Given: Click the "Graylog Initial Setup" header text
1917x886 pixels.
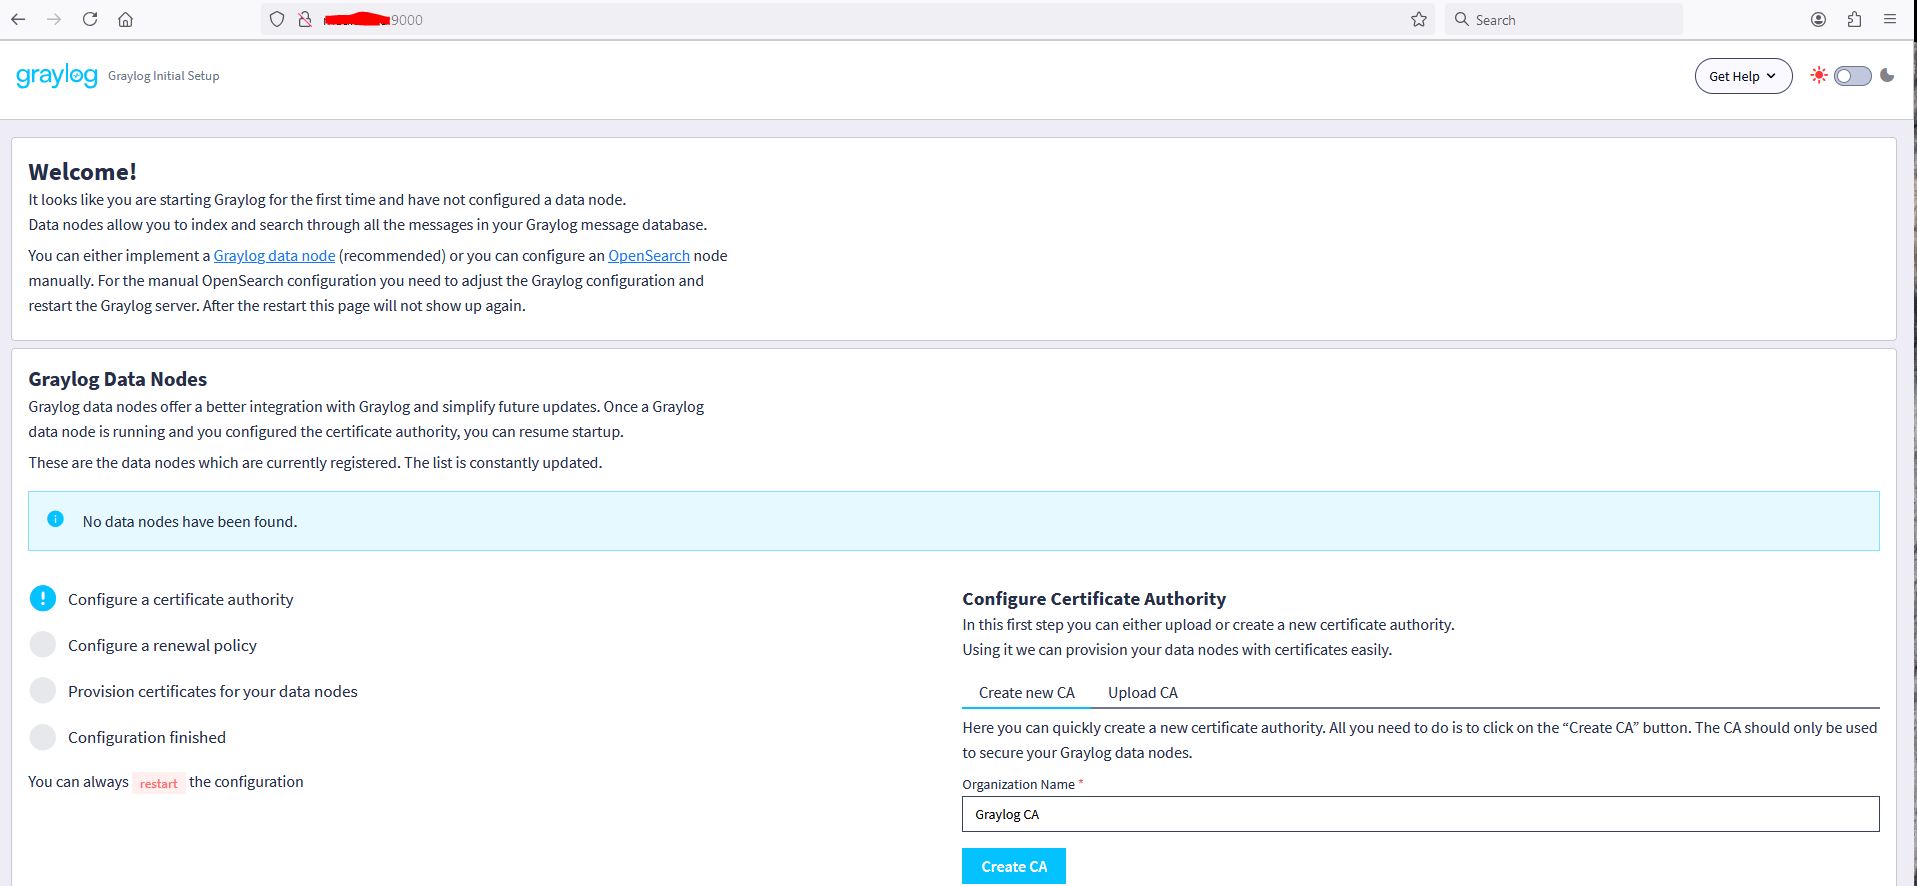Looking at the screenshot, I should point(164,76).
